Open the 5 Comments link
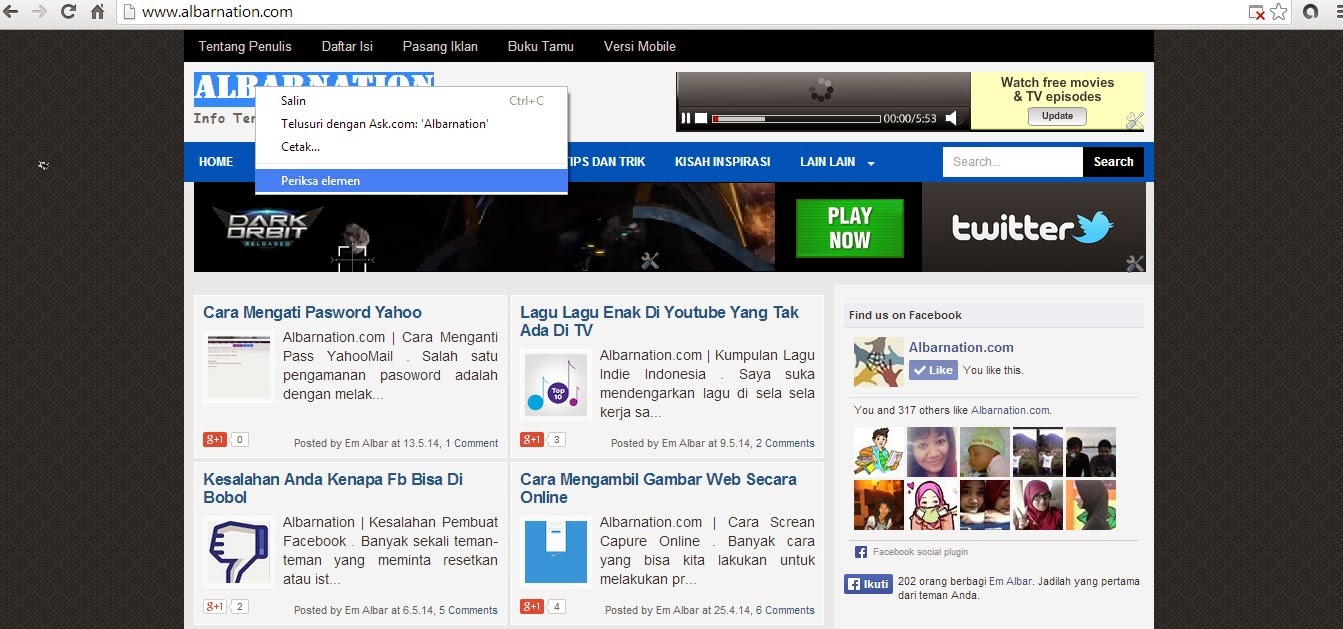 (468, 610)
